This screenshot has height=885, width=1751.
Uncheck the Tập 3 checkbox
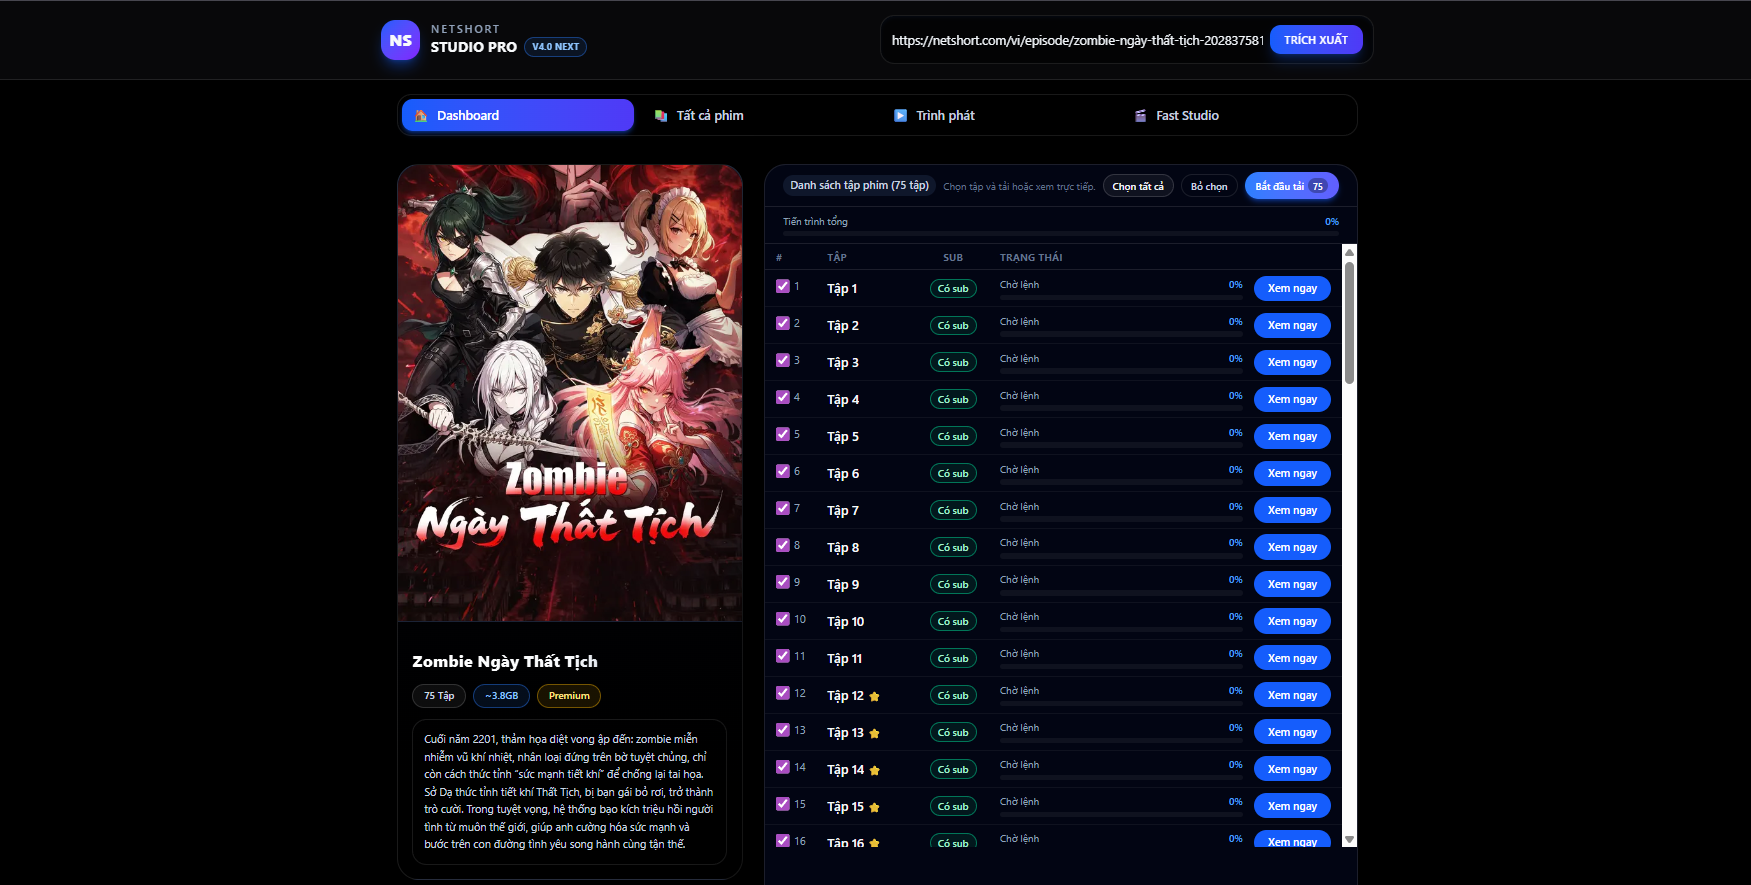783,360
